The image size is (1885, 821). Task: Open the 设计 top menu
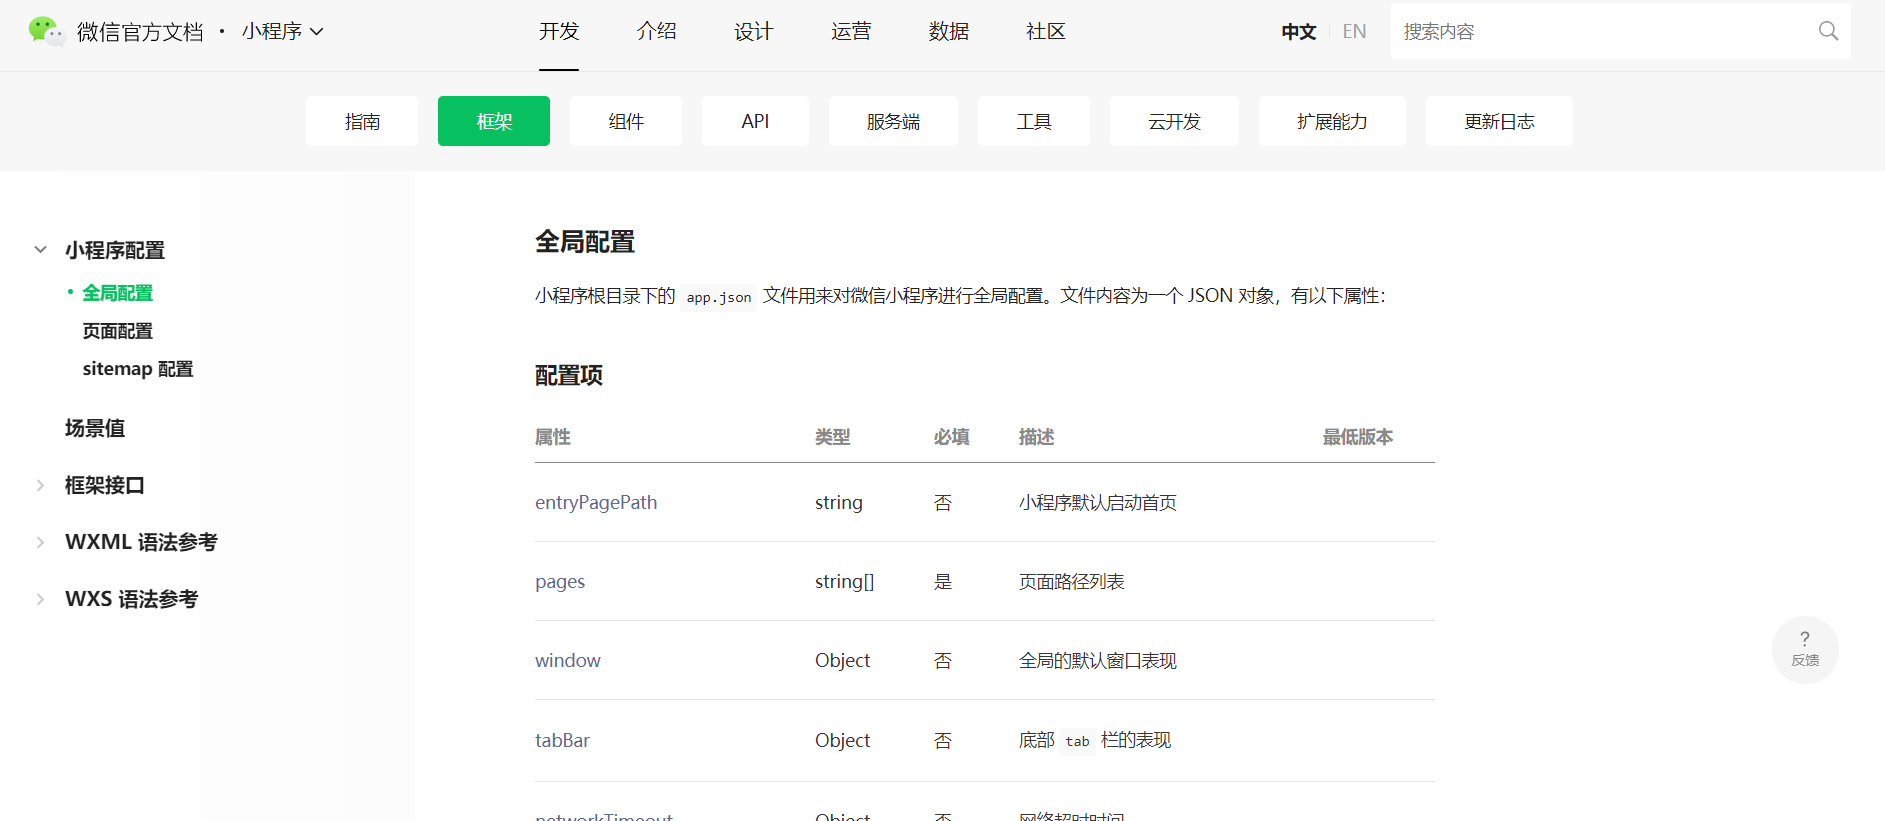pyautogui.click(x=753, y=31)
